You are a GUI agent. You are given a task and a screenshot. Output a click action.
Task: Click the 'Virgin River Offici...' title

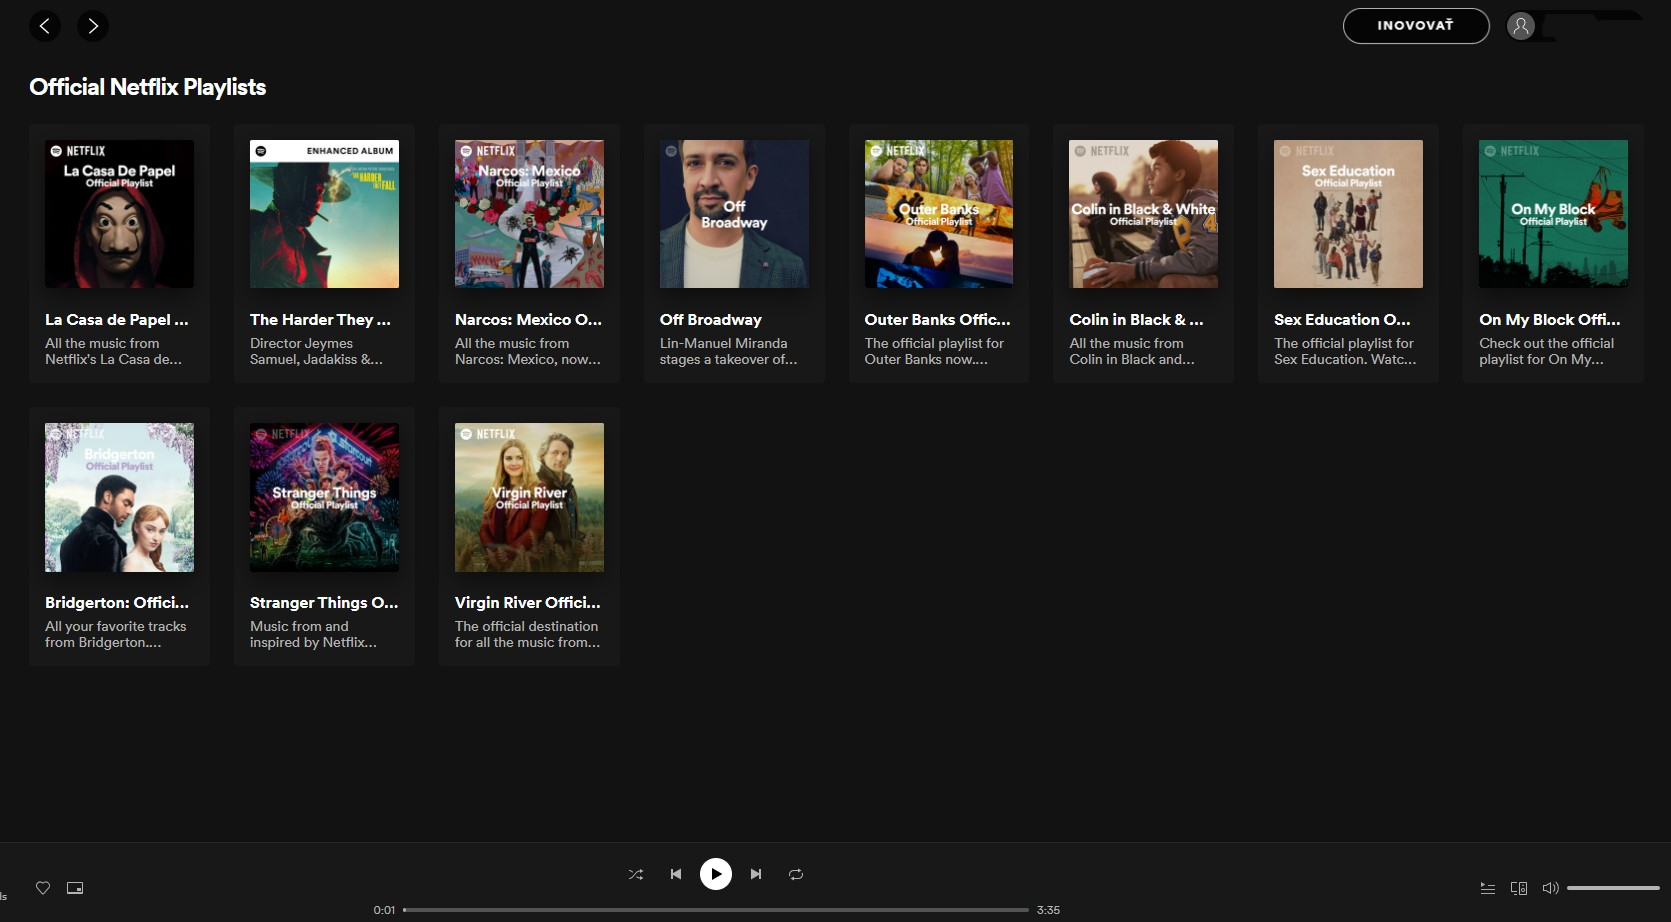[528, 603]
